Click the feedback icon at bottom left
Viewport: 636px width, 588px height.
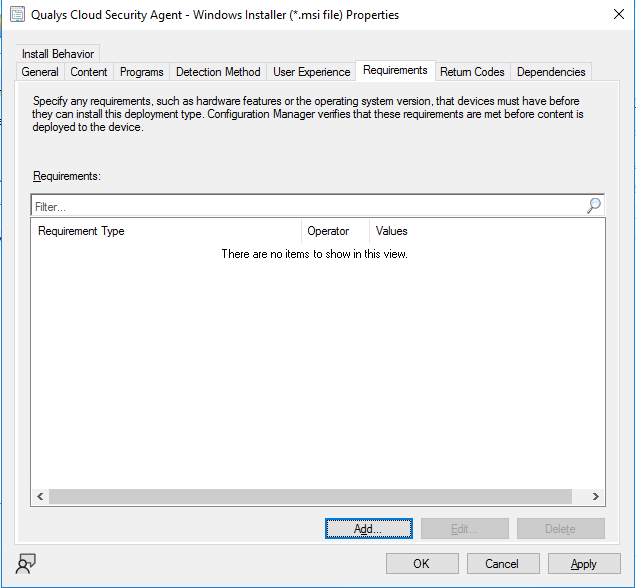26,563
